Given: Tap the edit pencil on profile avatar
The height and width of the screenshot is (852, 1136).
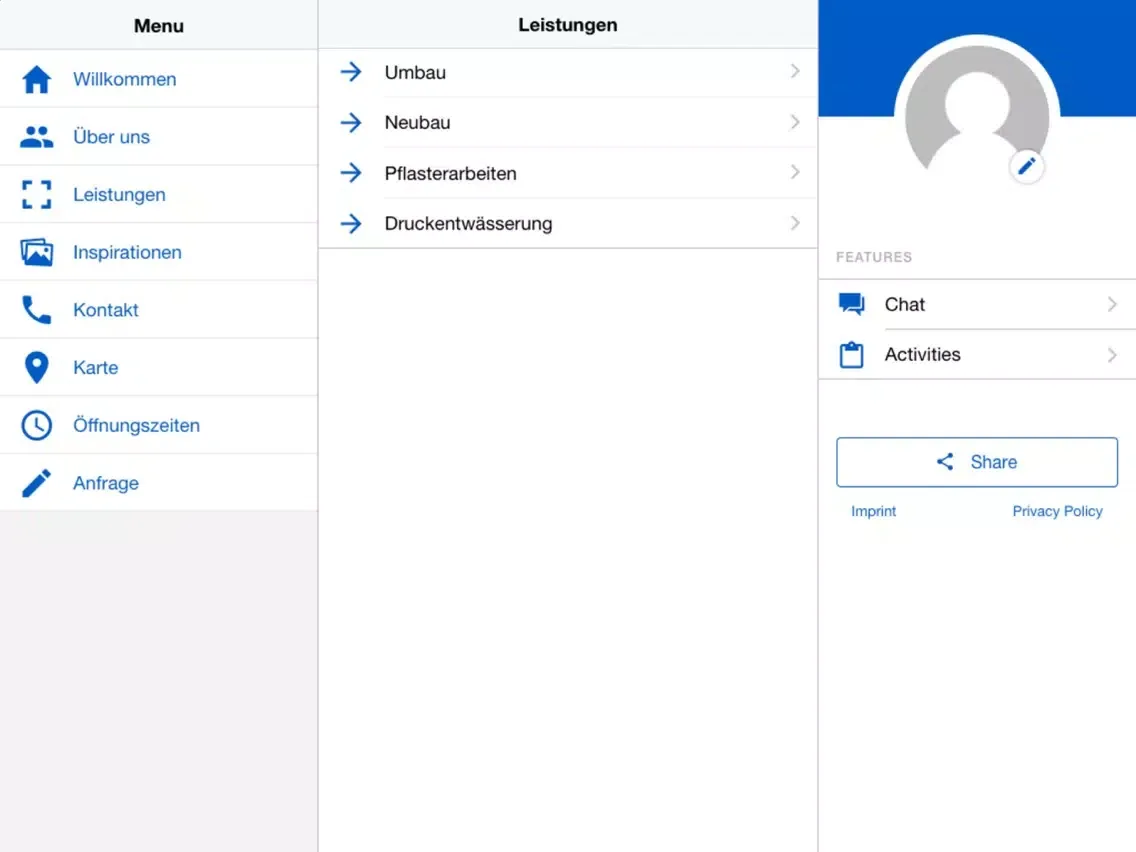Looking at the screenshot, I should coord(1027,166).
